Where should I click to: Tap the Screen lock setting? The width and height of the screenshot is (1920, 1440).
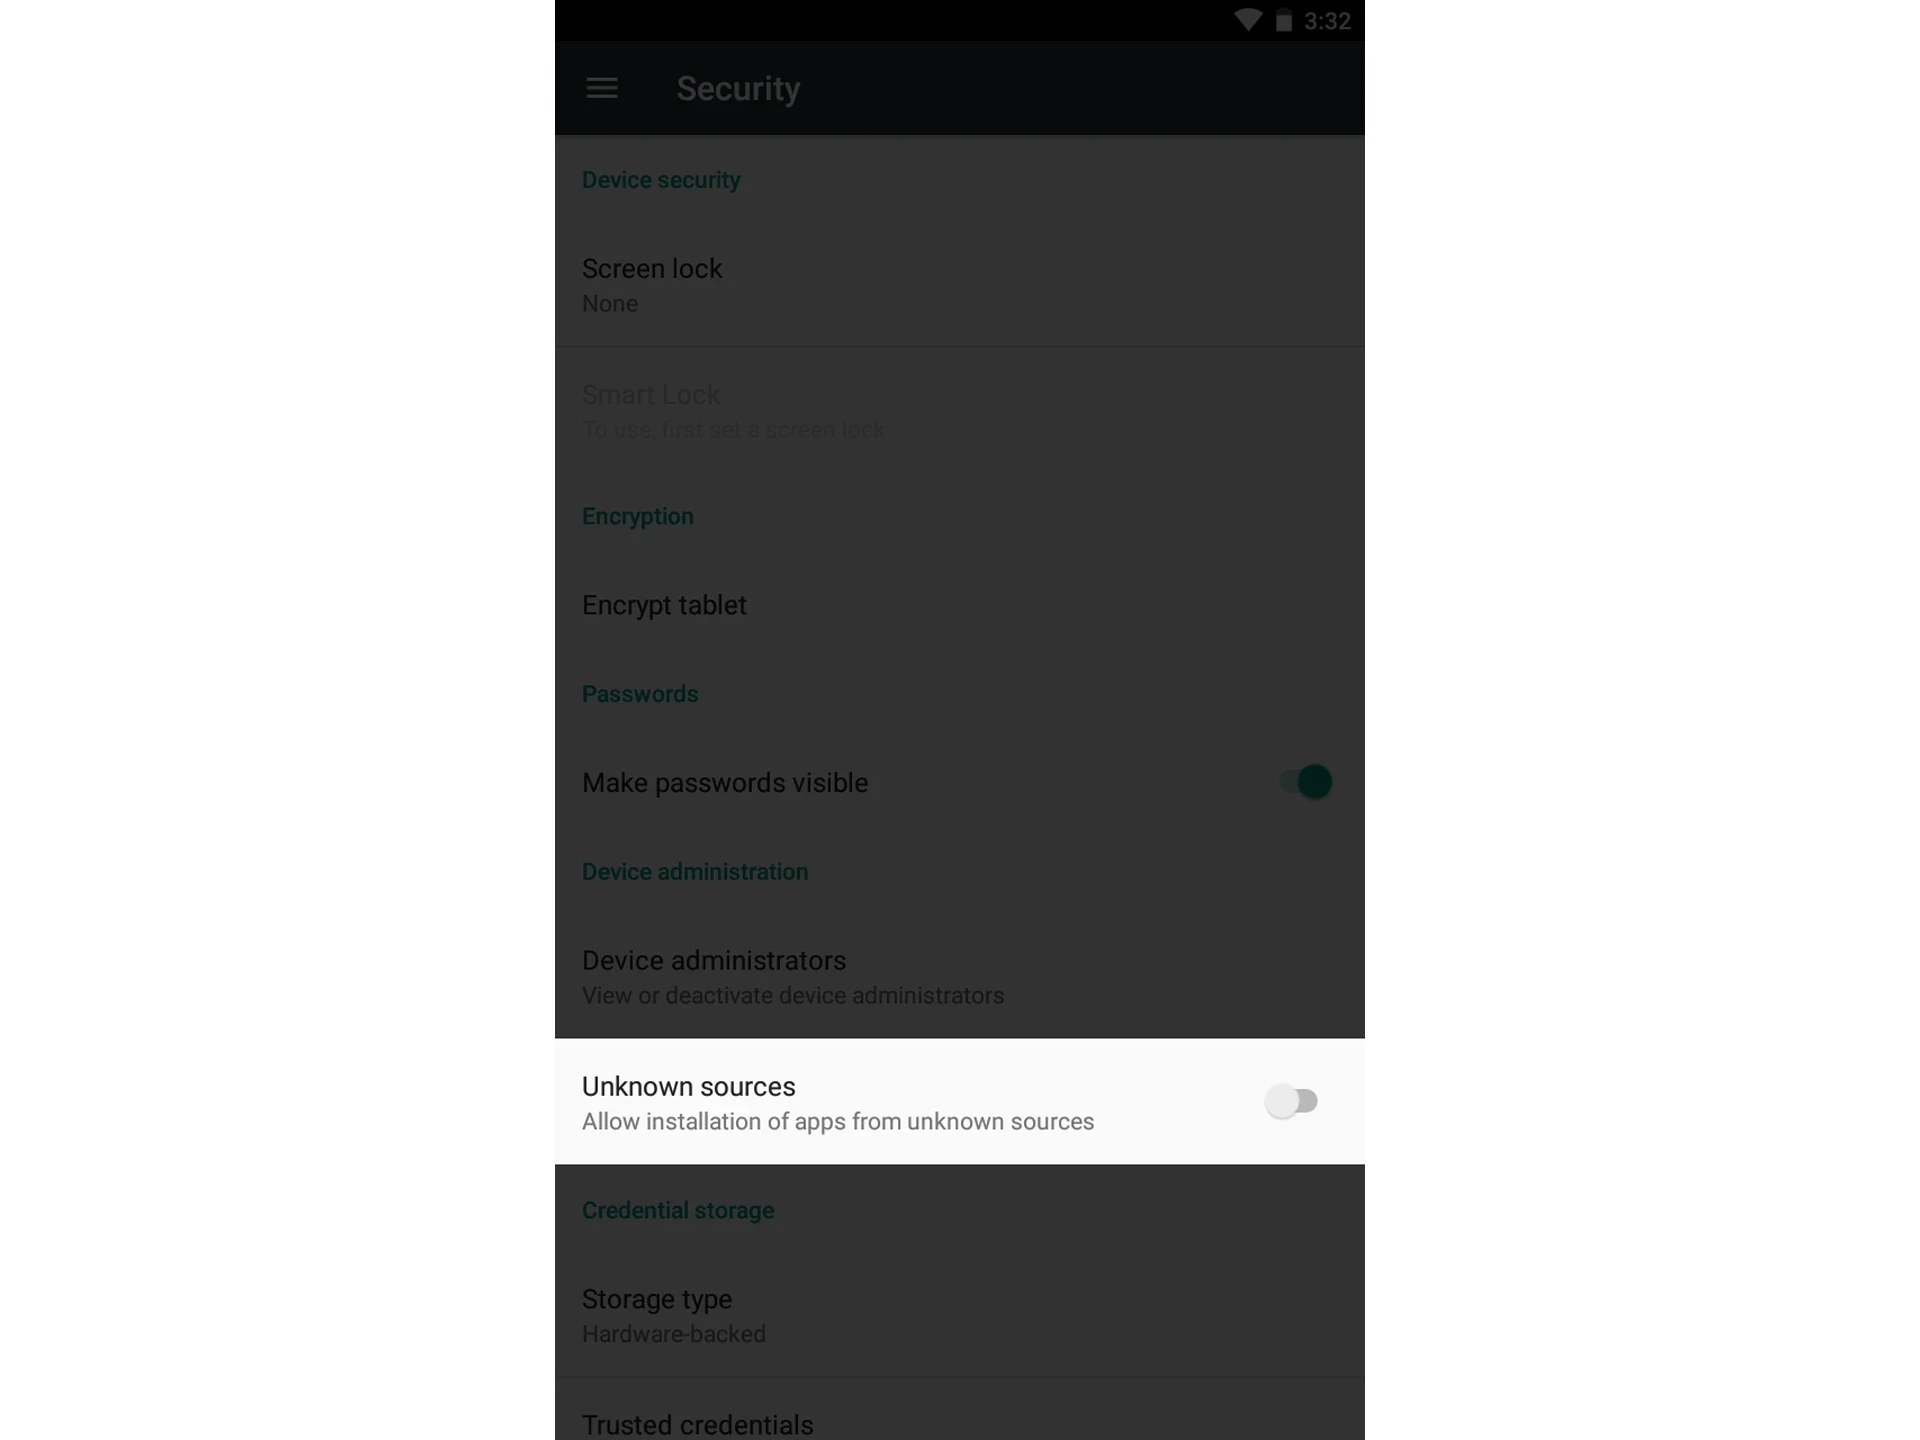pyautogui.click(x=958, y=283)
